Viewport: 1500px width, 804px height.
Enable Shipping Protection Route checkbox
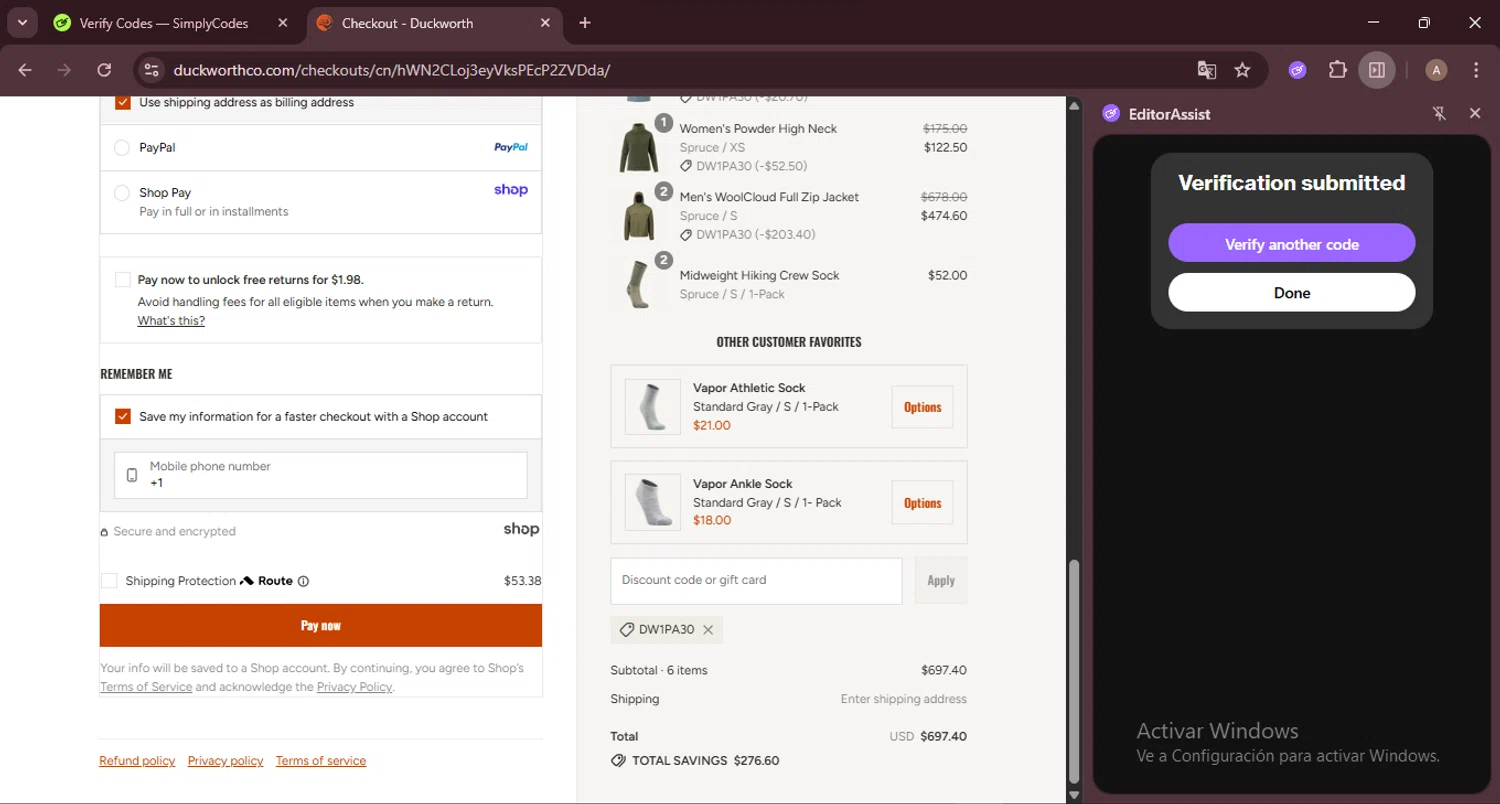(109, 581)
